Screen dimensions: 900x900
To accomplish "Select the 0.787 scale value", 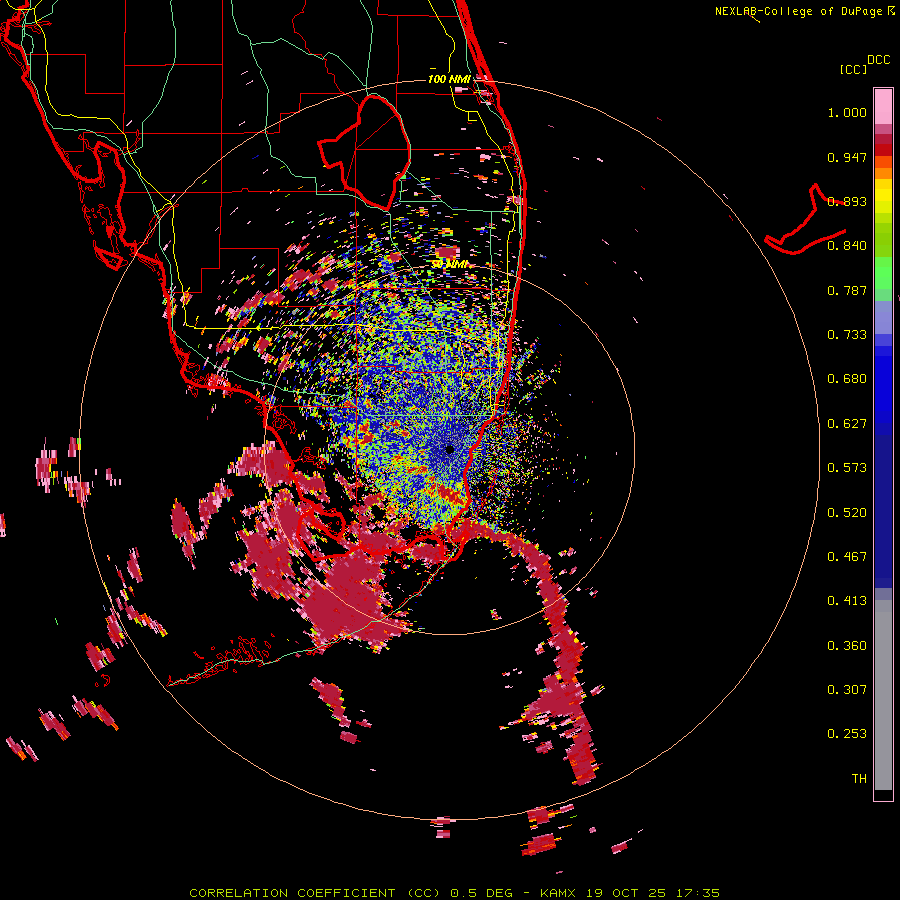I will point(847,290).
